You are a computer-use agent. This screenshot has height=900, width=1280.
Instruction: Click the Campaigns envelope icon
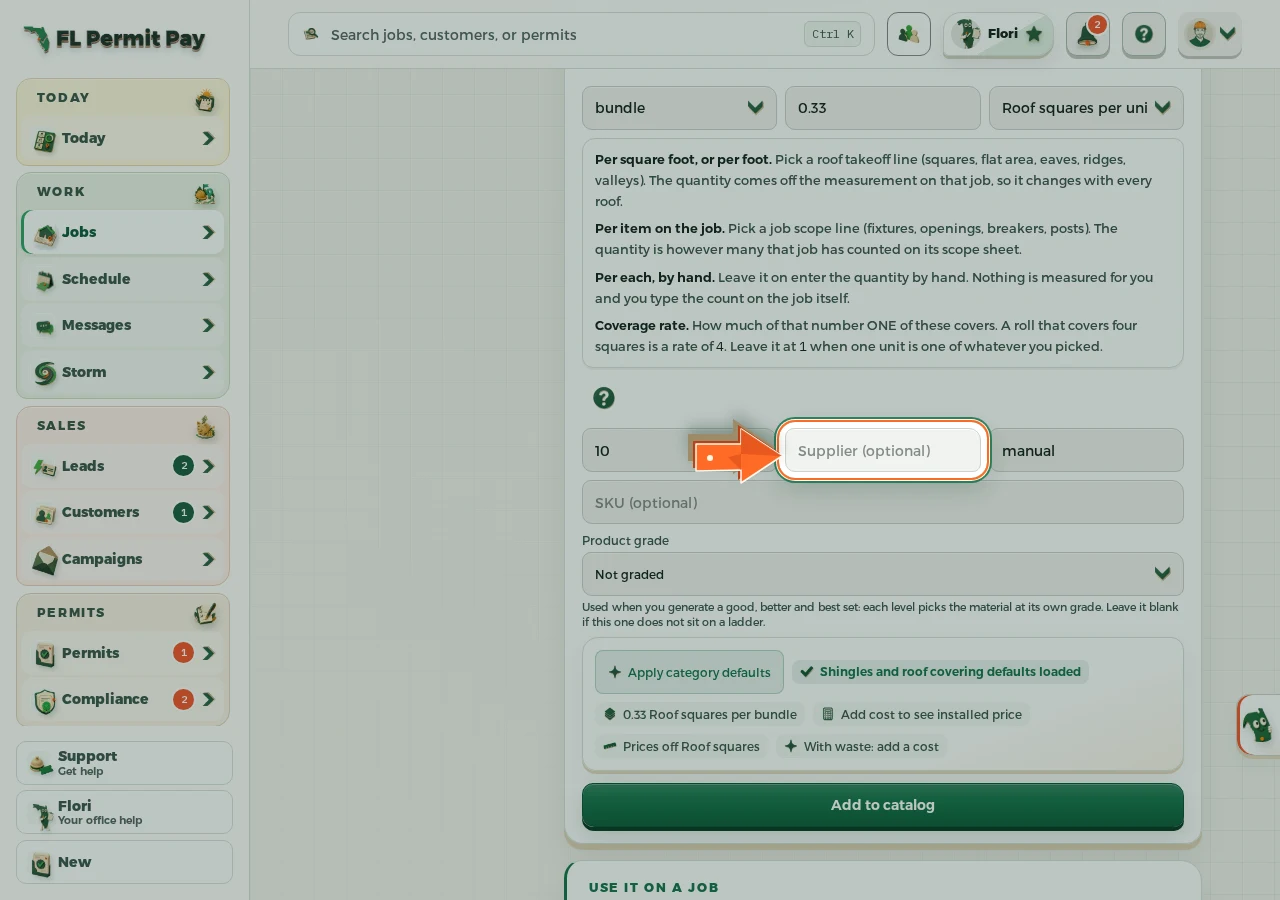(x=45, y=560)
